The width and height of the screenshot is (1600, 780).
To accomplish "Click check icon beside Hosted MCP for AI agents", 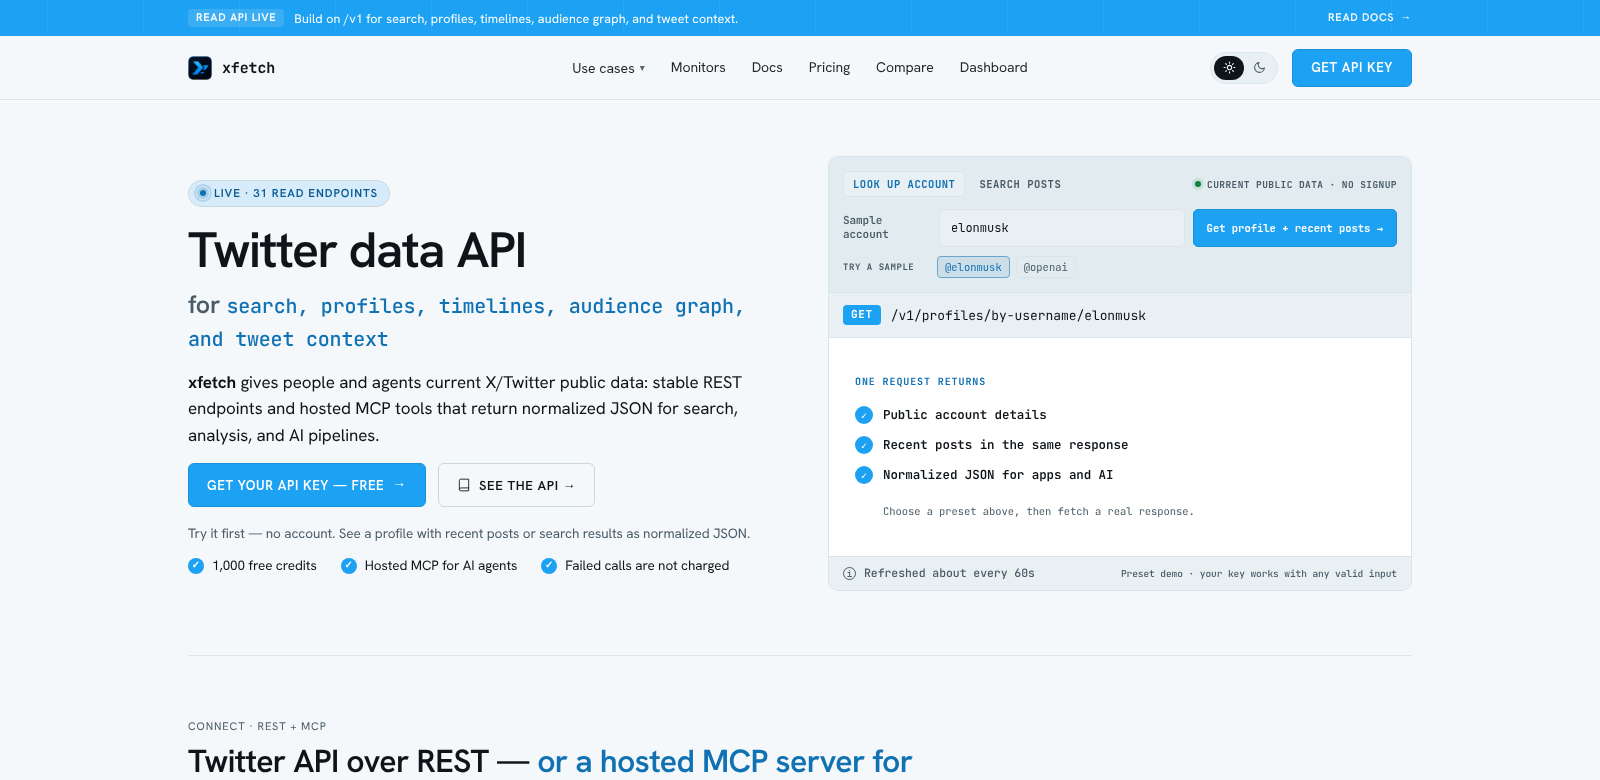I will click(349, 566).
